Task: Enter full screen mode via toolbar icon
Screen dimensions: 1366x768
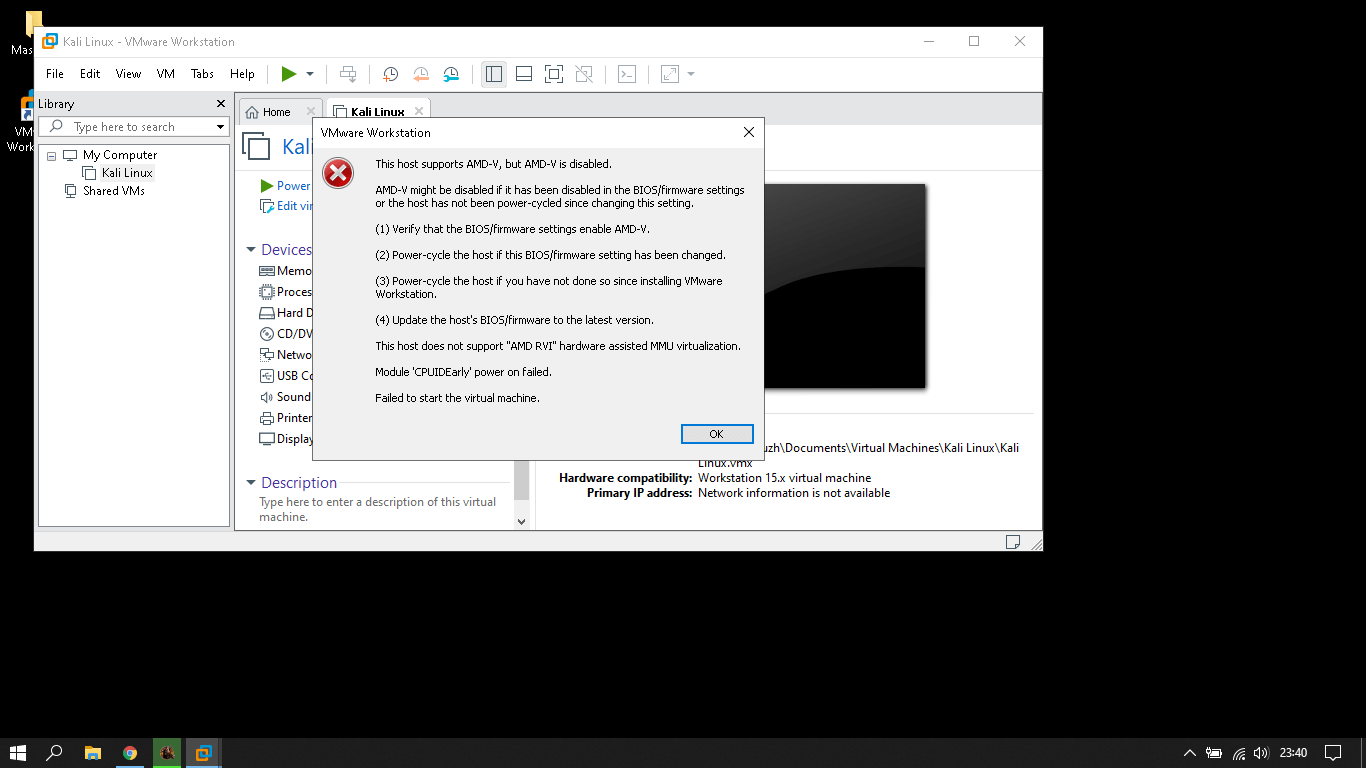Action: tap(554, 74)
